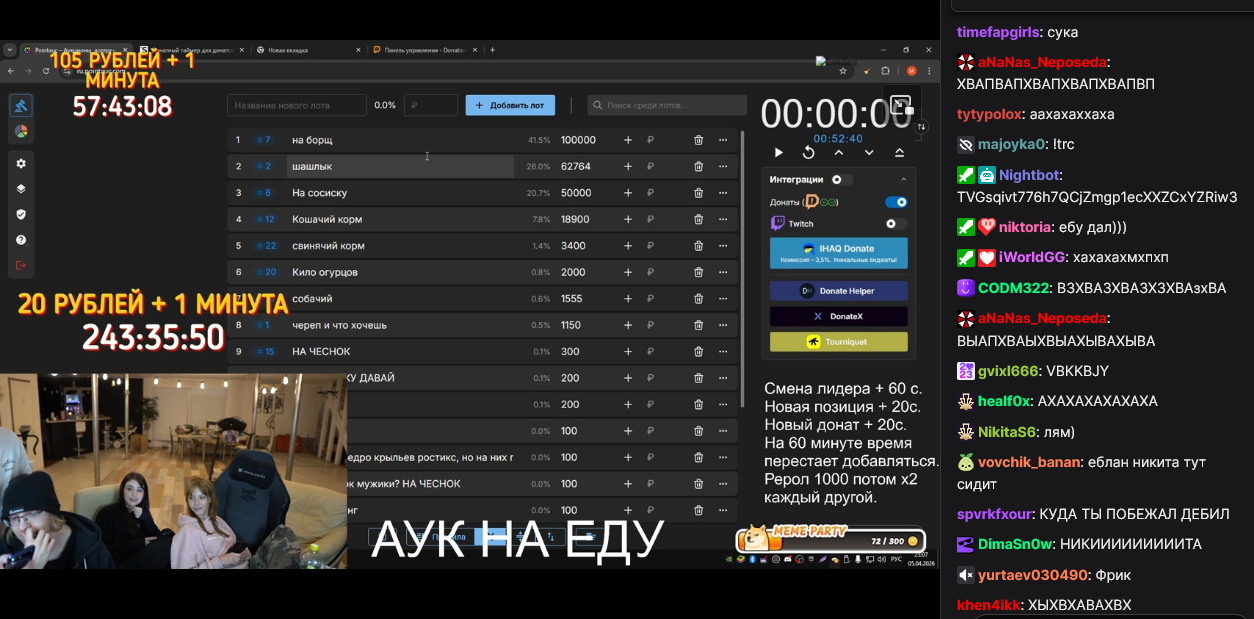Open the pie chart wheel icon in sidebar

click(21, 131)
